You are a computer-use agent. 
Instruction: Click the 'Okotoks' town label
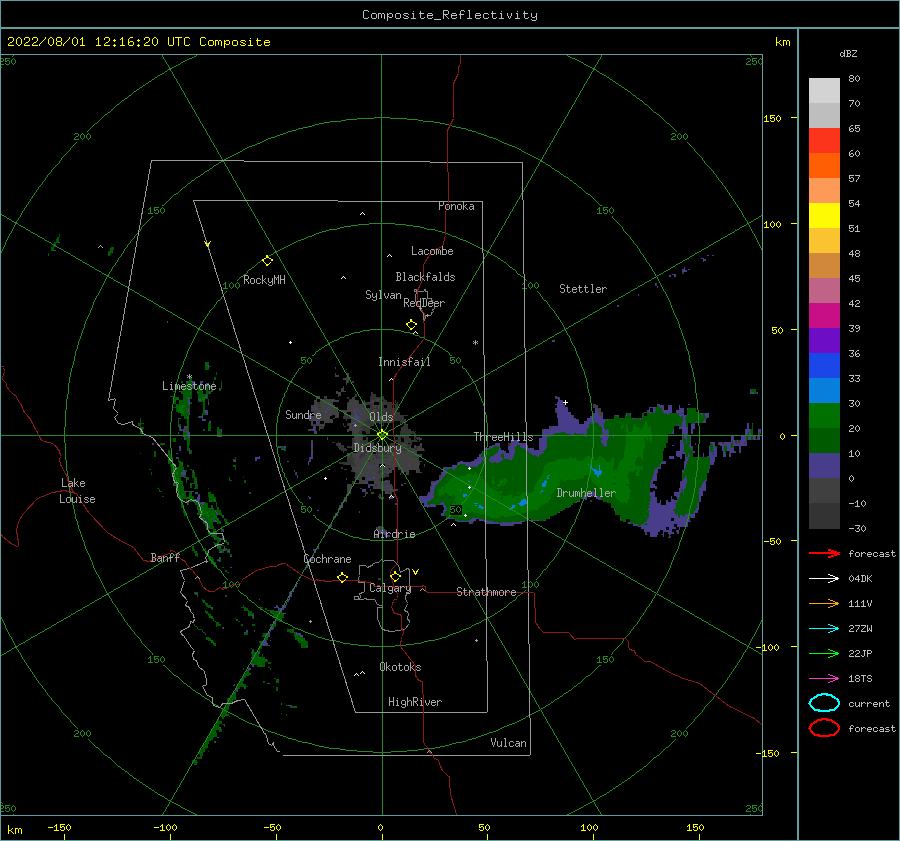coord(400,667)
